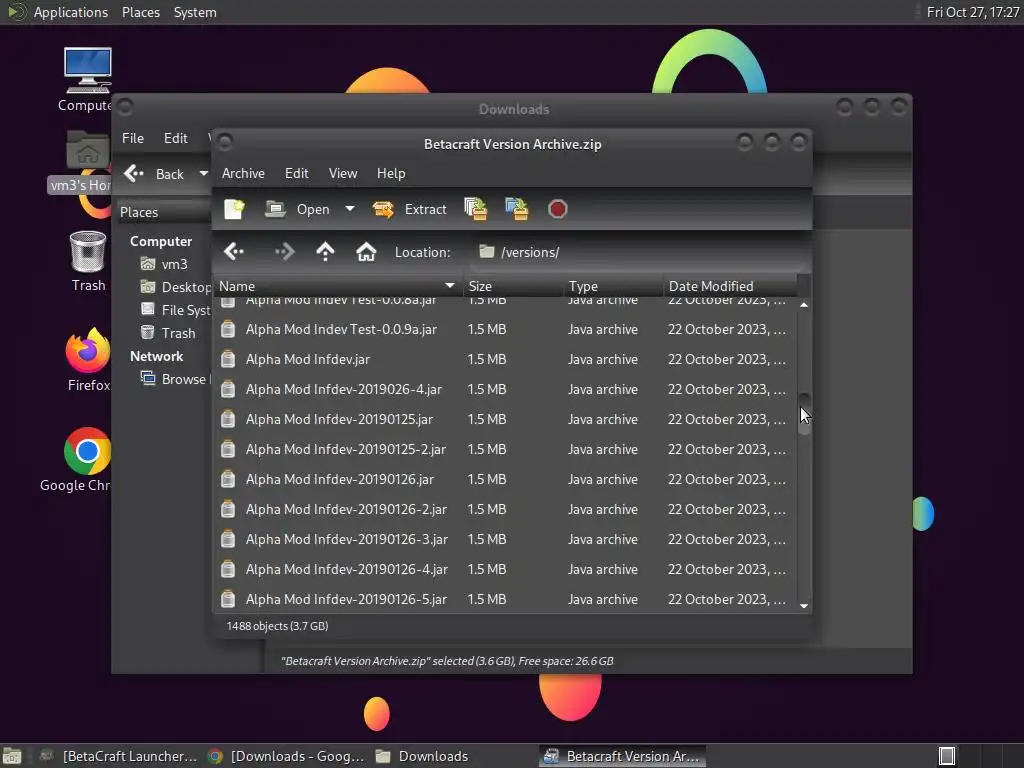Screen dimensions: 1024x768
Task: Click scrollbar up arrow in file list
Action: pos(804,305)
